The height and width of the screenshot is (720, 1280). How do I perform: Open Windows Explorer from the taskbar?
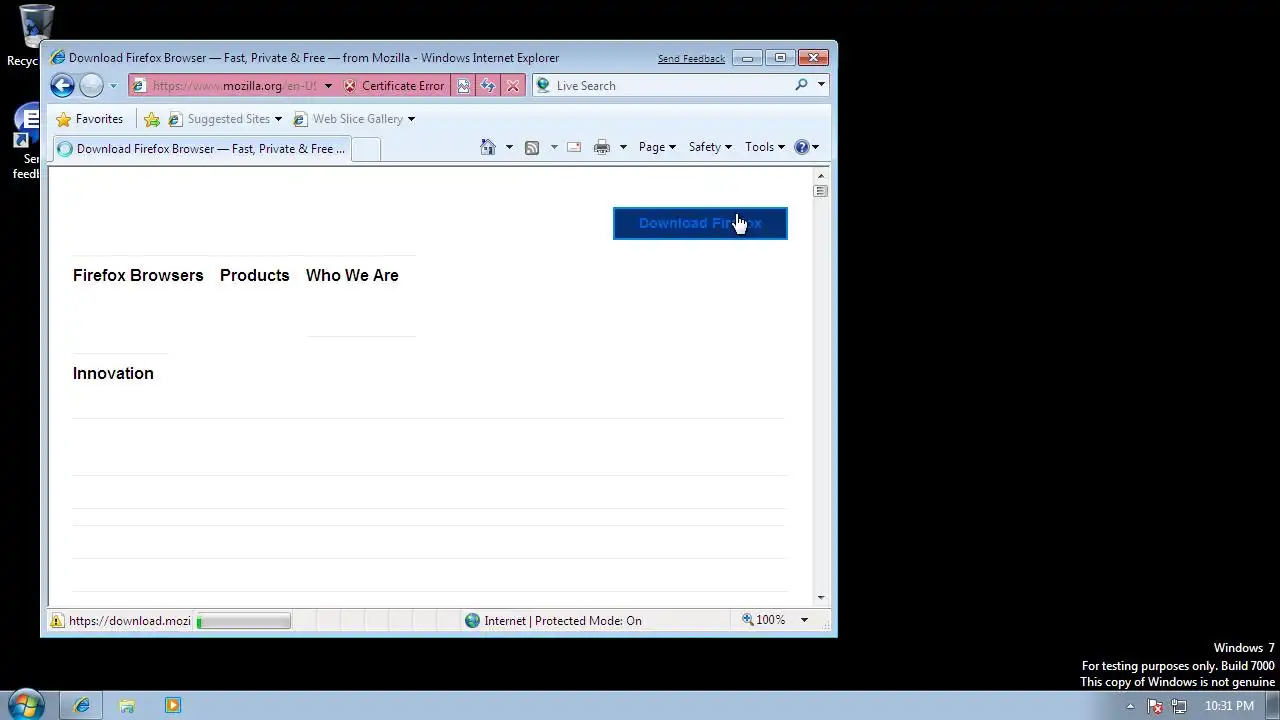click(127, 705)
